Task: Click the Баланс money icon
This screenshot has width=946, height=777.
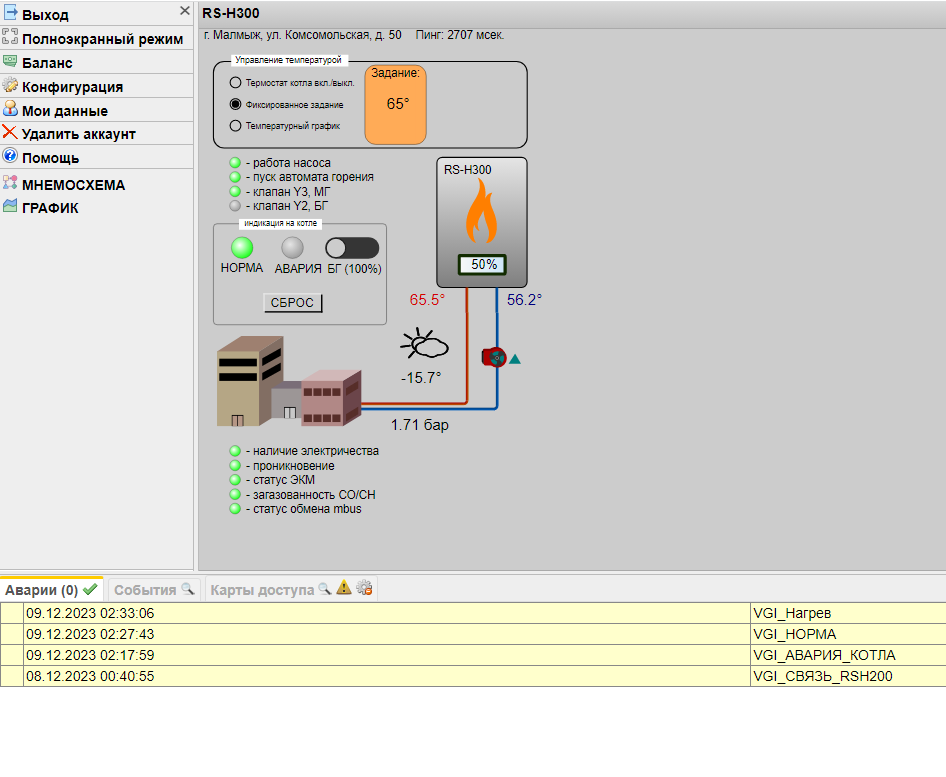Action: [10, 61]
